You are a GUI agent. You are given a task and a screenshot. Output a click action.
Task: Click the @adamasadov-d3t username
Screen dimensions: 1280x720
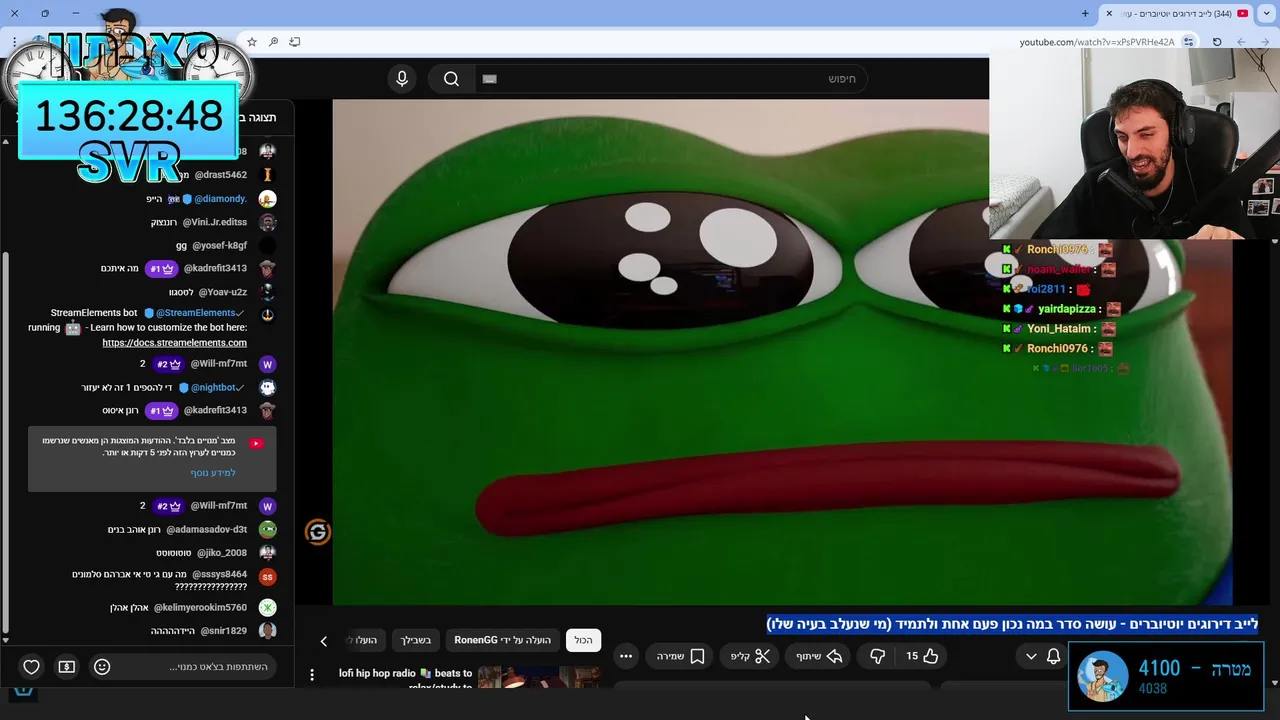click(206, 530)
